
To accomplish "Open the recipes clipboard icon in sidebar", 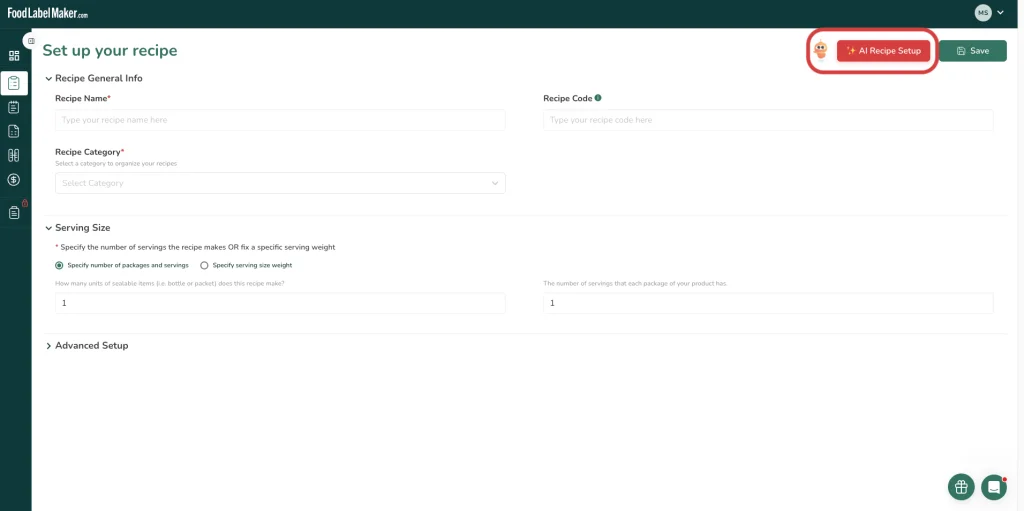I will point(14,83).
